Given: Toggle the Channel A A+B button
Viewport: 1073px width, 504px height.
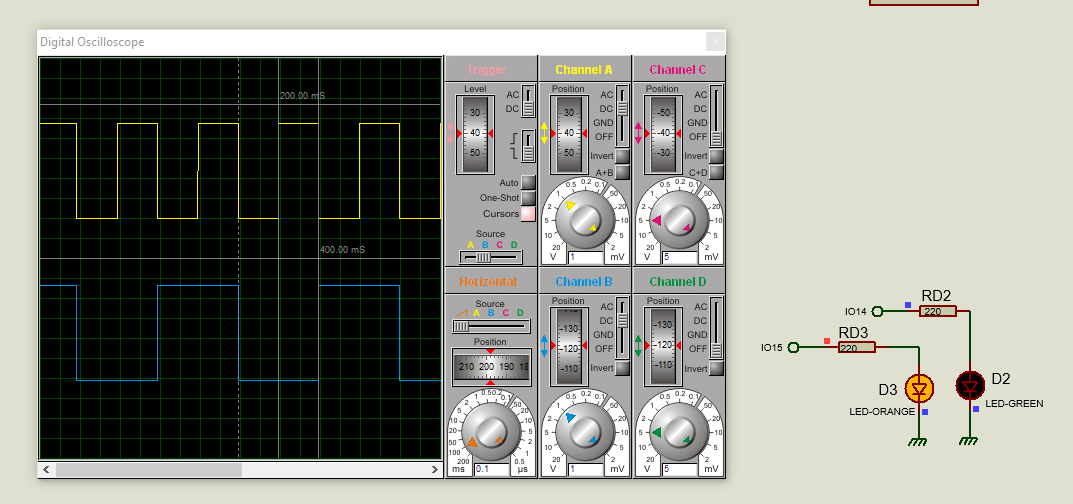Looking at the screenshot, I should tap(622, 172).
